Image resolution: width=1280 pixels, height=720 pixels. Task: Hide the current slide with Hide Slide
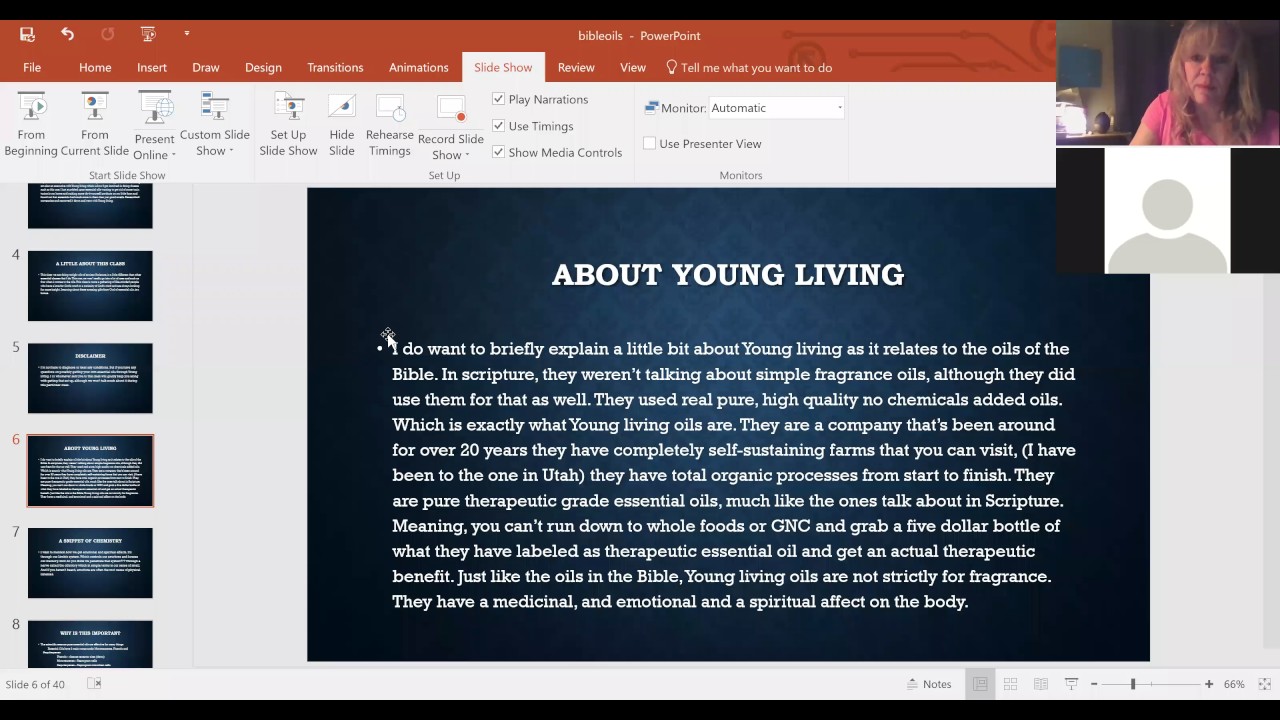pos(342,125)
